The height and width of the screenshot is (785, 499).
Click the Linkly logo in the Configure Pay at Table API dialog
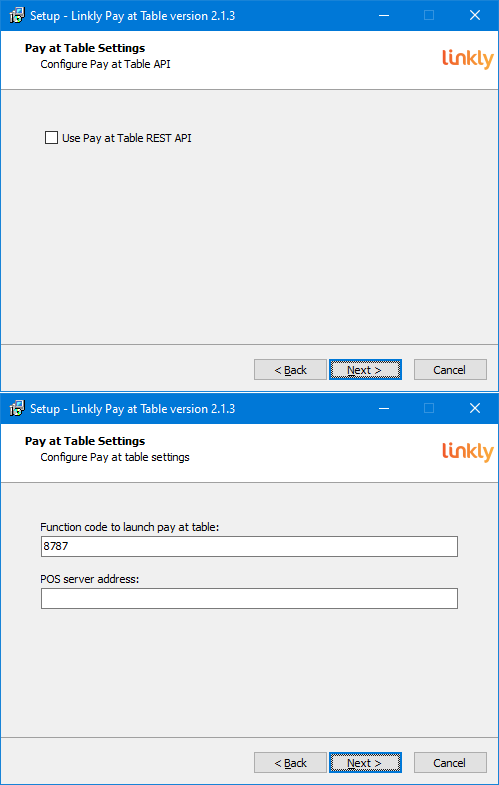pyautogui.click(x=467, y=59)
